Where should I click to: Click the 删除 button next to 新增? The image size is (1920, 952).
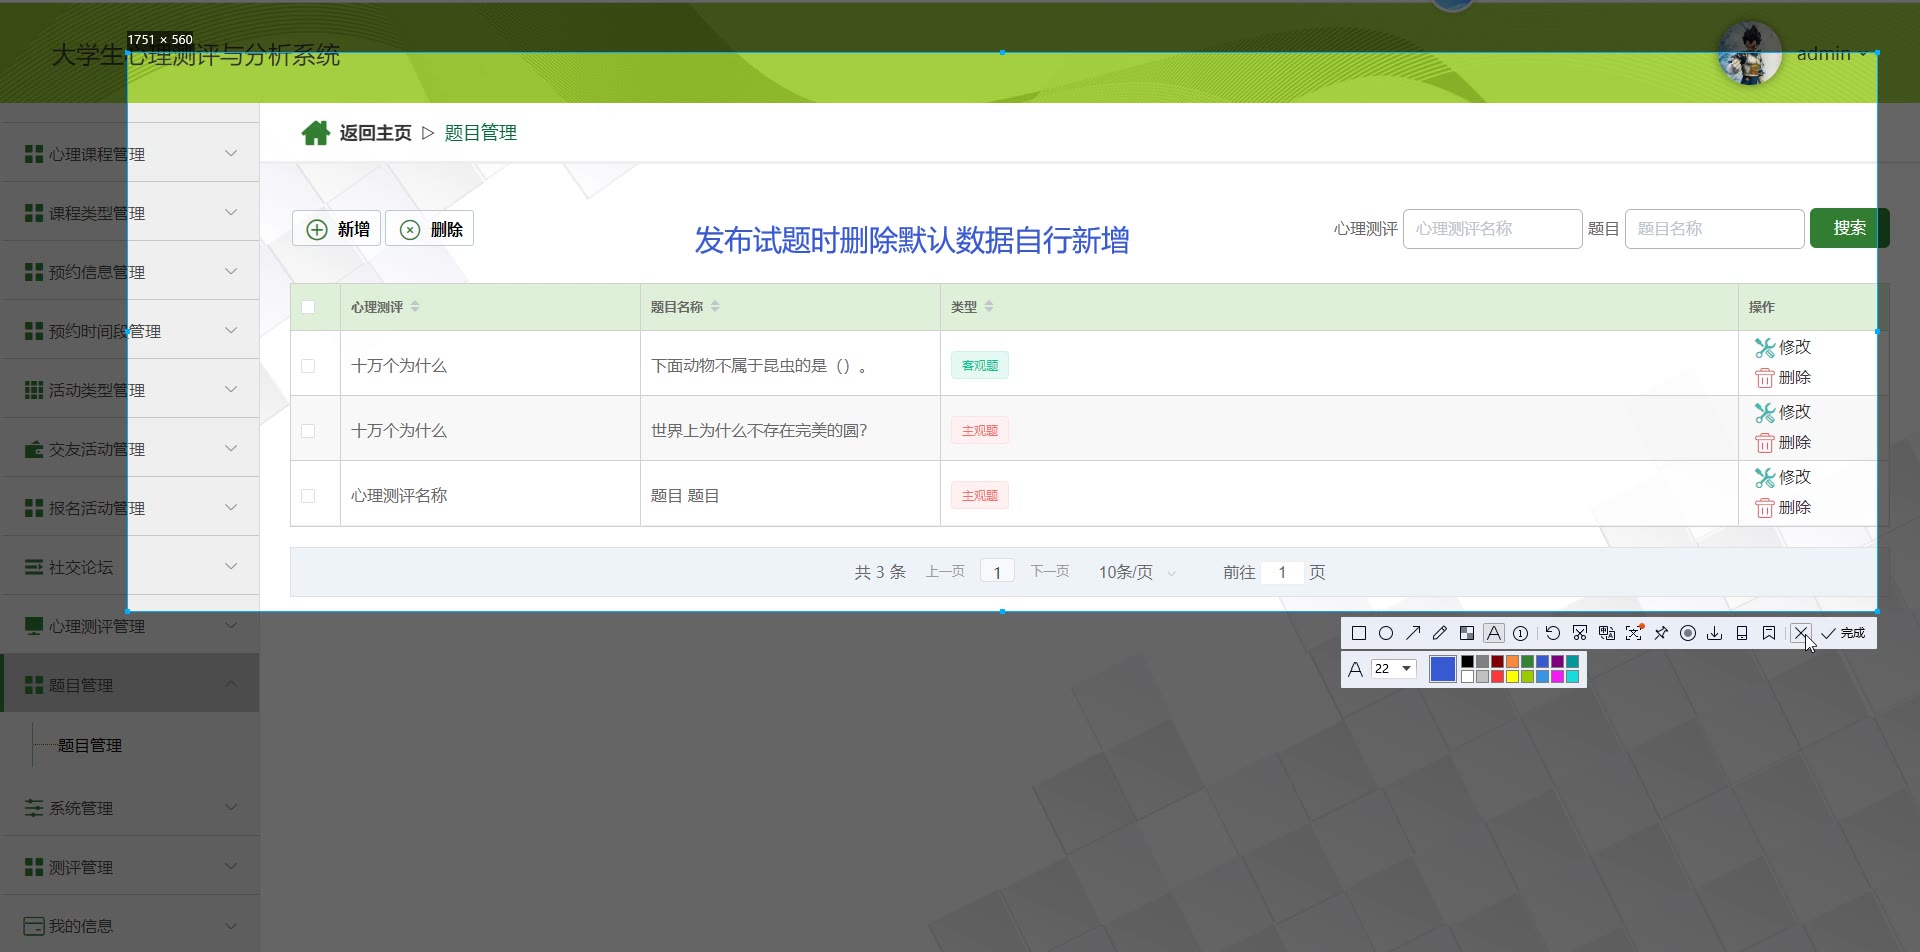430,229
